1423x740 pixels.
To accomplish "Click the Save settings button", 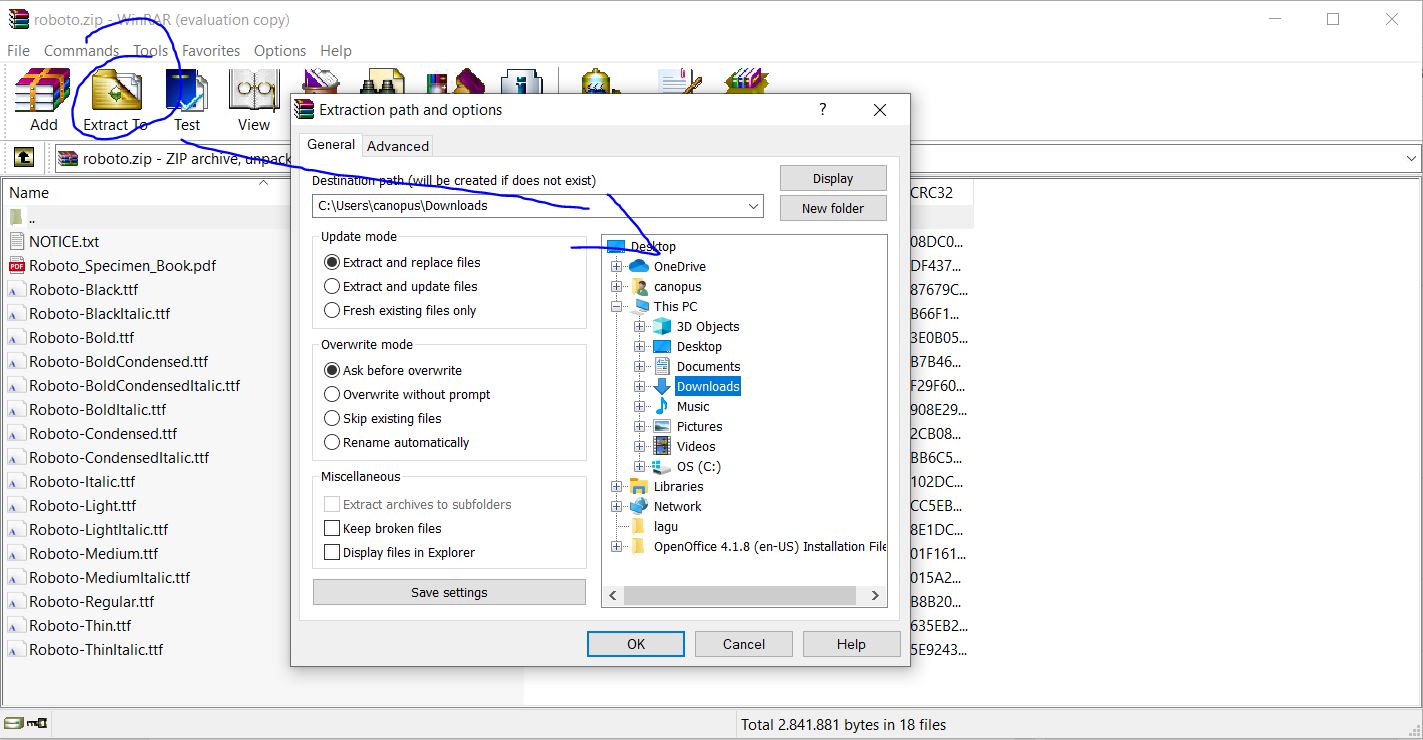I will (x=449, y=592).
